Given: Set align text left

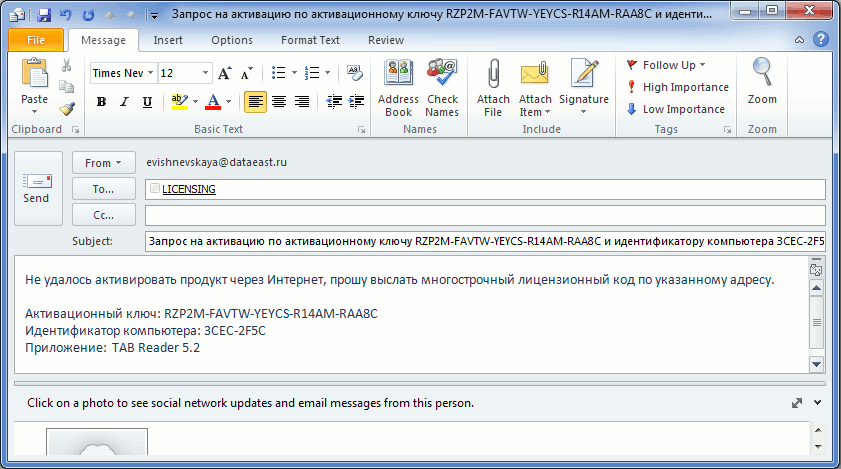Looking at the screenshot, I should 255,101.
